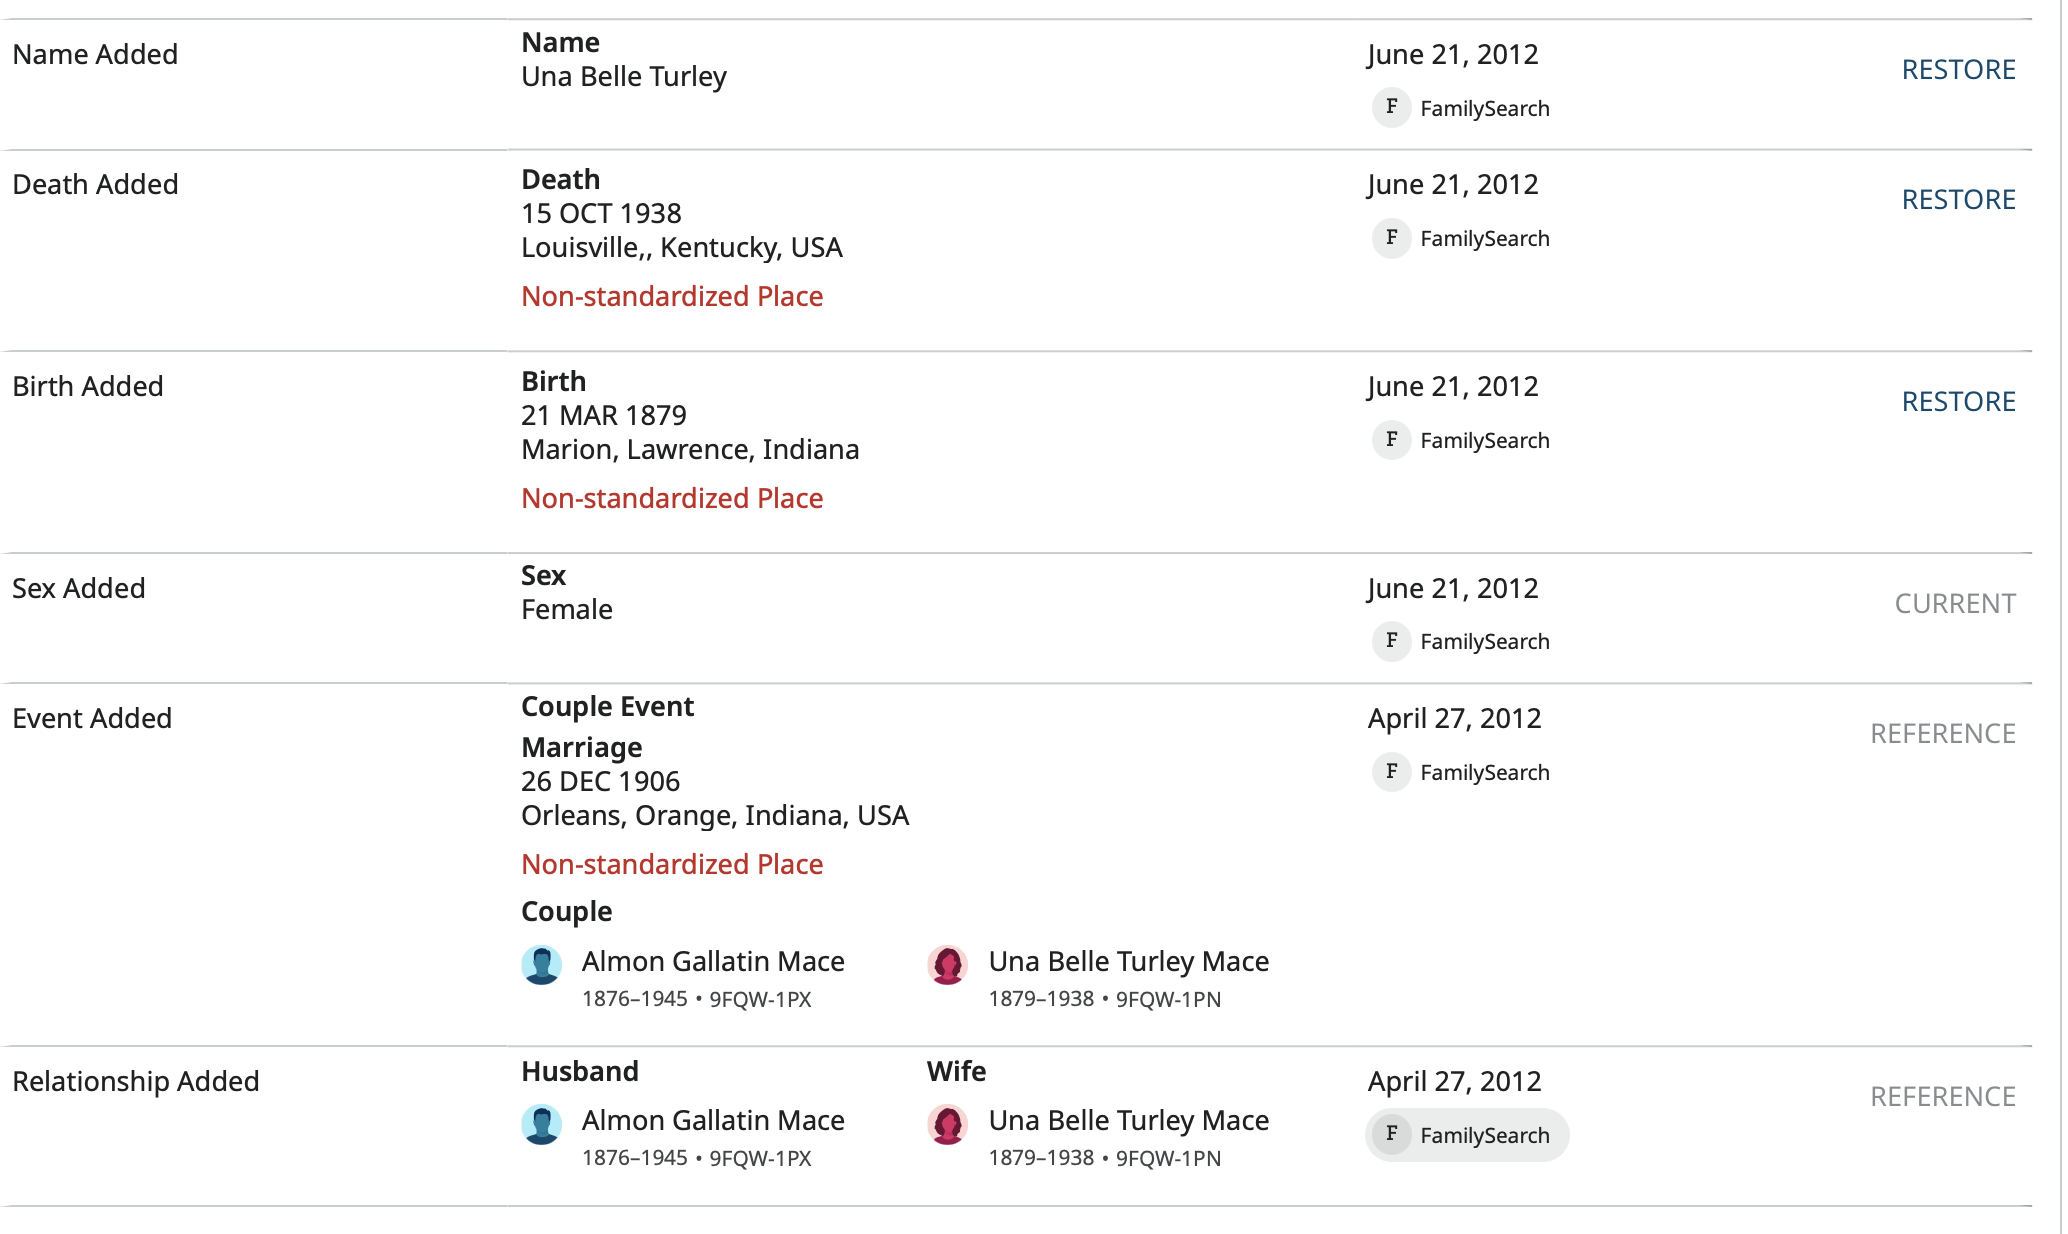Open Almon Gallatin Mace under Husband heading

pos(712,1121)
